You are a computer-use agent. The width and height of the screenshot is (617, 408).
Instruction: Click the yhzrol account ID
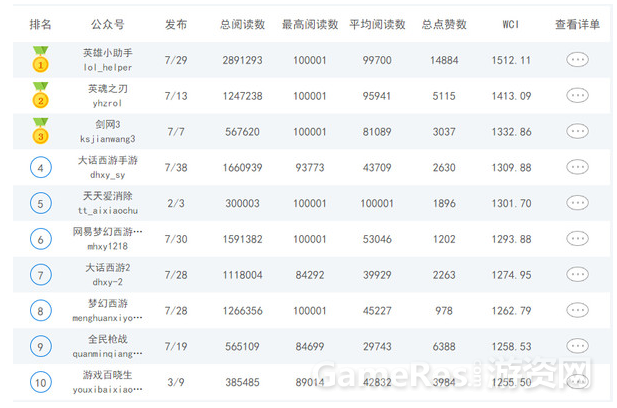point(108,103)
